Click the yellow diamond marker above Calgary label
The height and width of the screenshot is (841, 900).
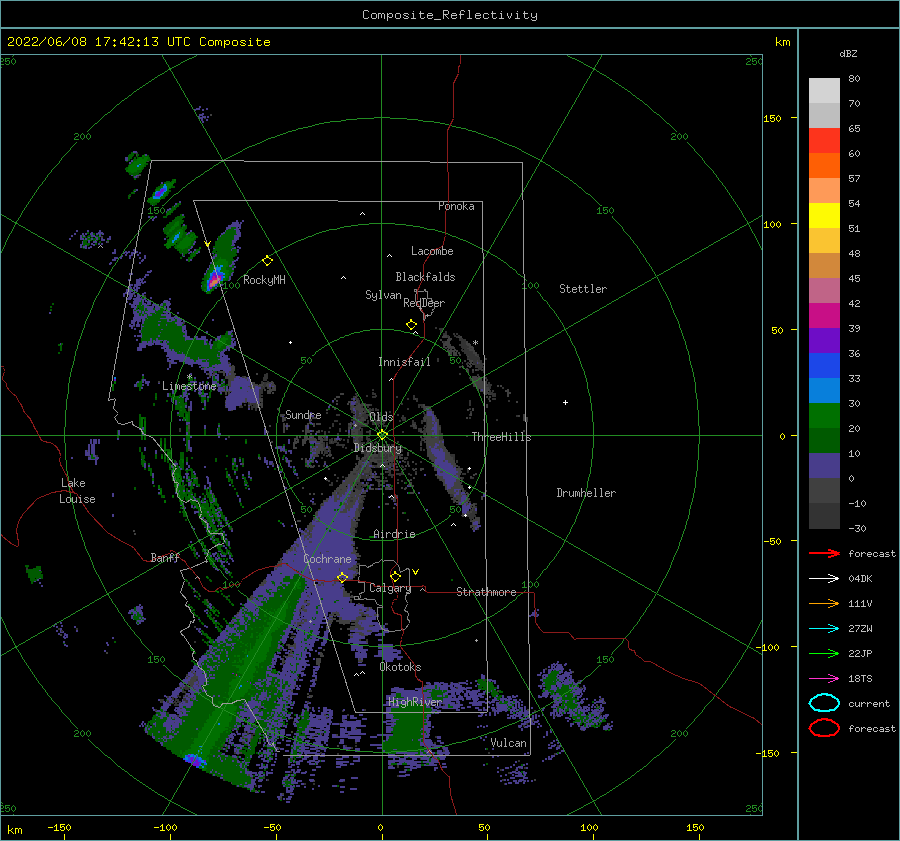tap(395, 576)
